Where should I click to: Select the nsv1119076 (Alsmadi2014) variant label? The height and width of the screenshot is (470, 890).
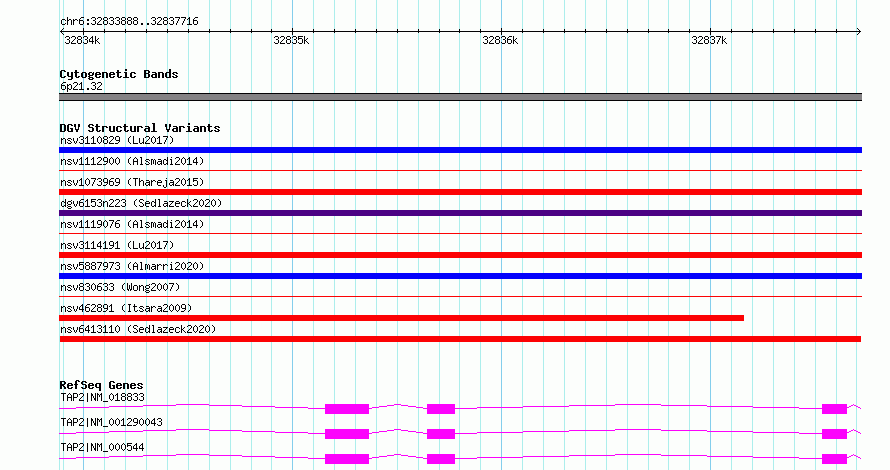click(x=132, y=224)
